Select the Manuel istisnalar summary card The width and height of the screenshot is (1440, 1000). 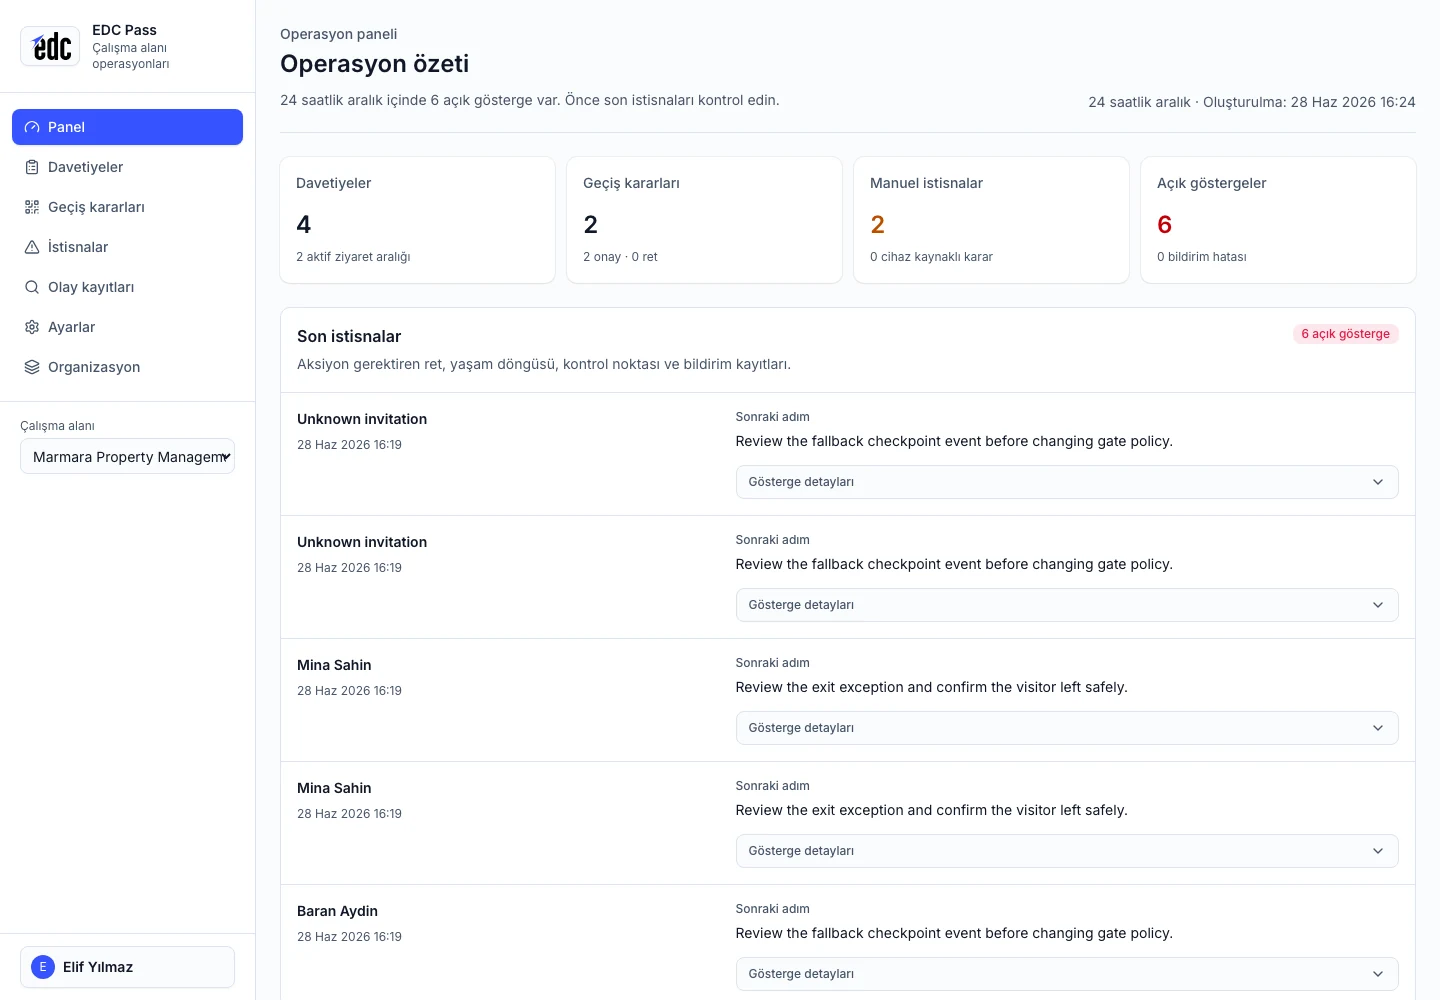(x=991, y=220)
